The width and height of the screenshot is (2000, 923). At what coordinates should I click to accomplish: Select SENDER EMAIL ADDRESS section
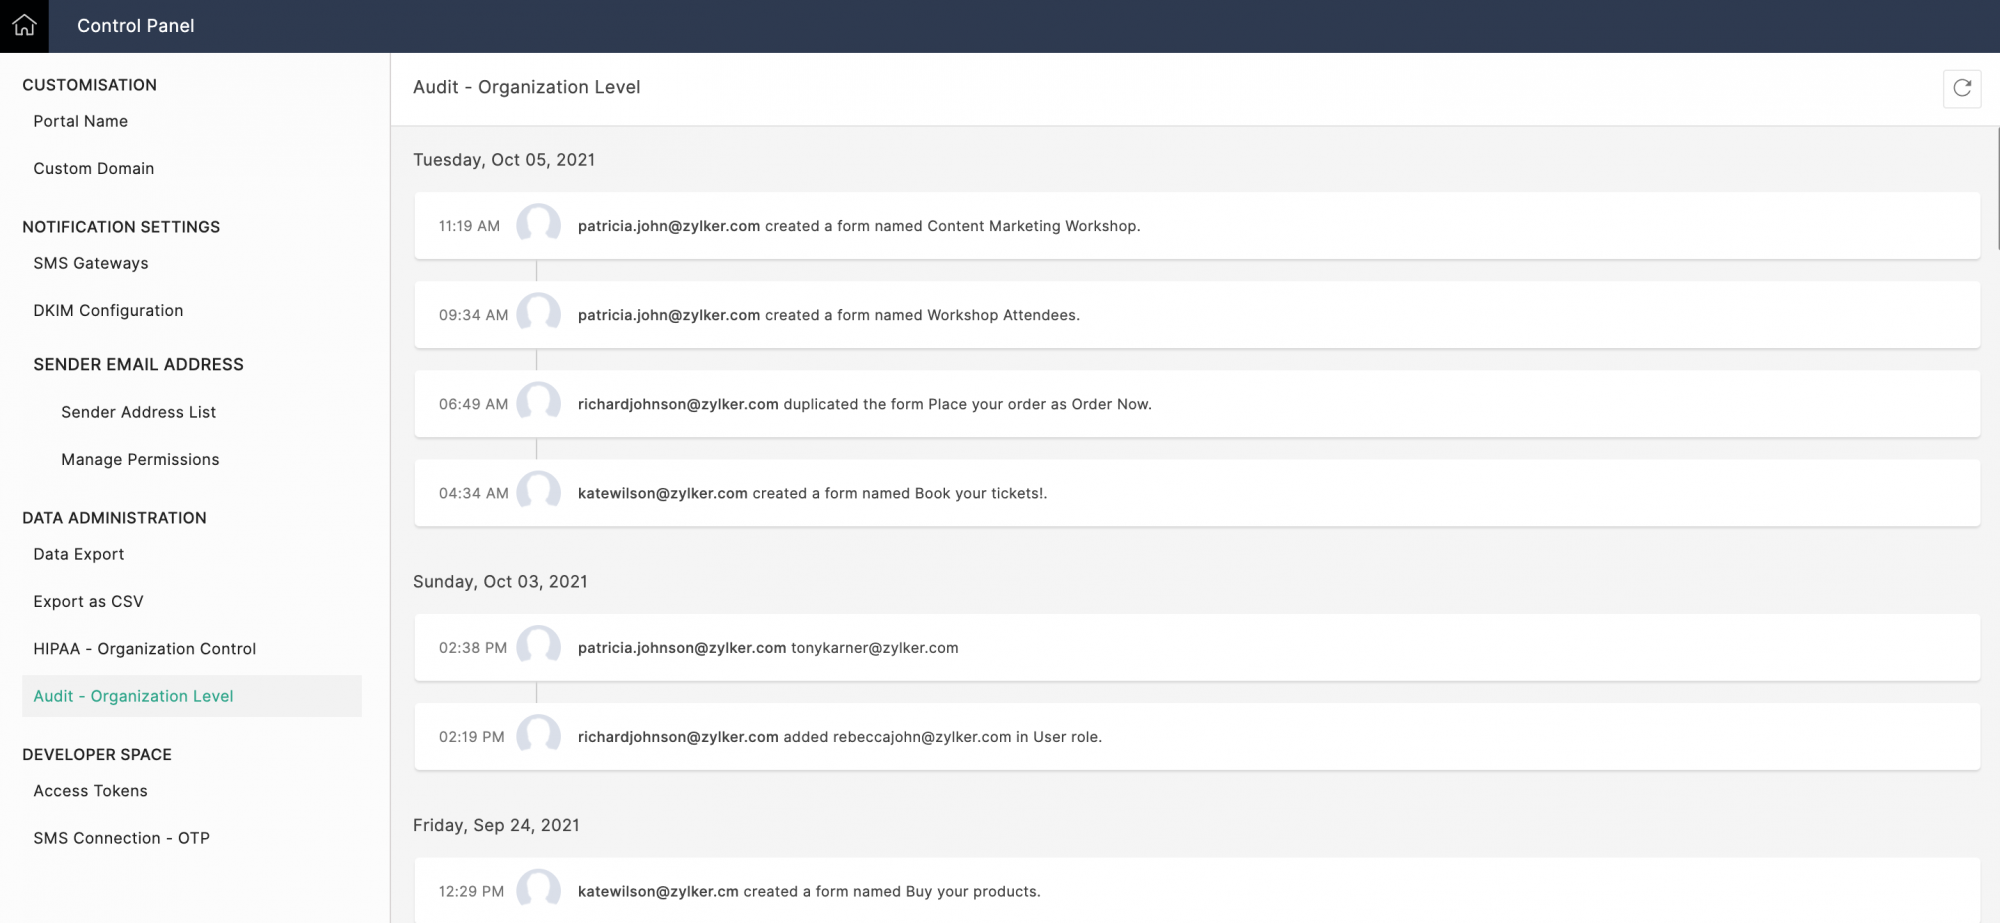click(x=138, y=365)
